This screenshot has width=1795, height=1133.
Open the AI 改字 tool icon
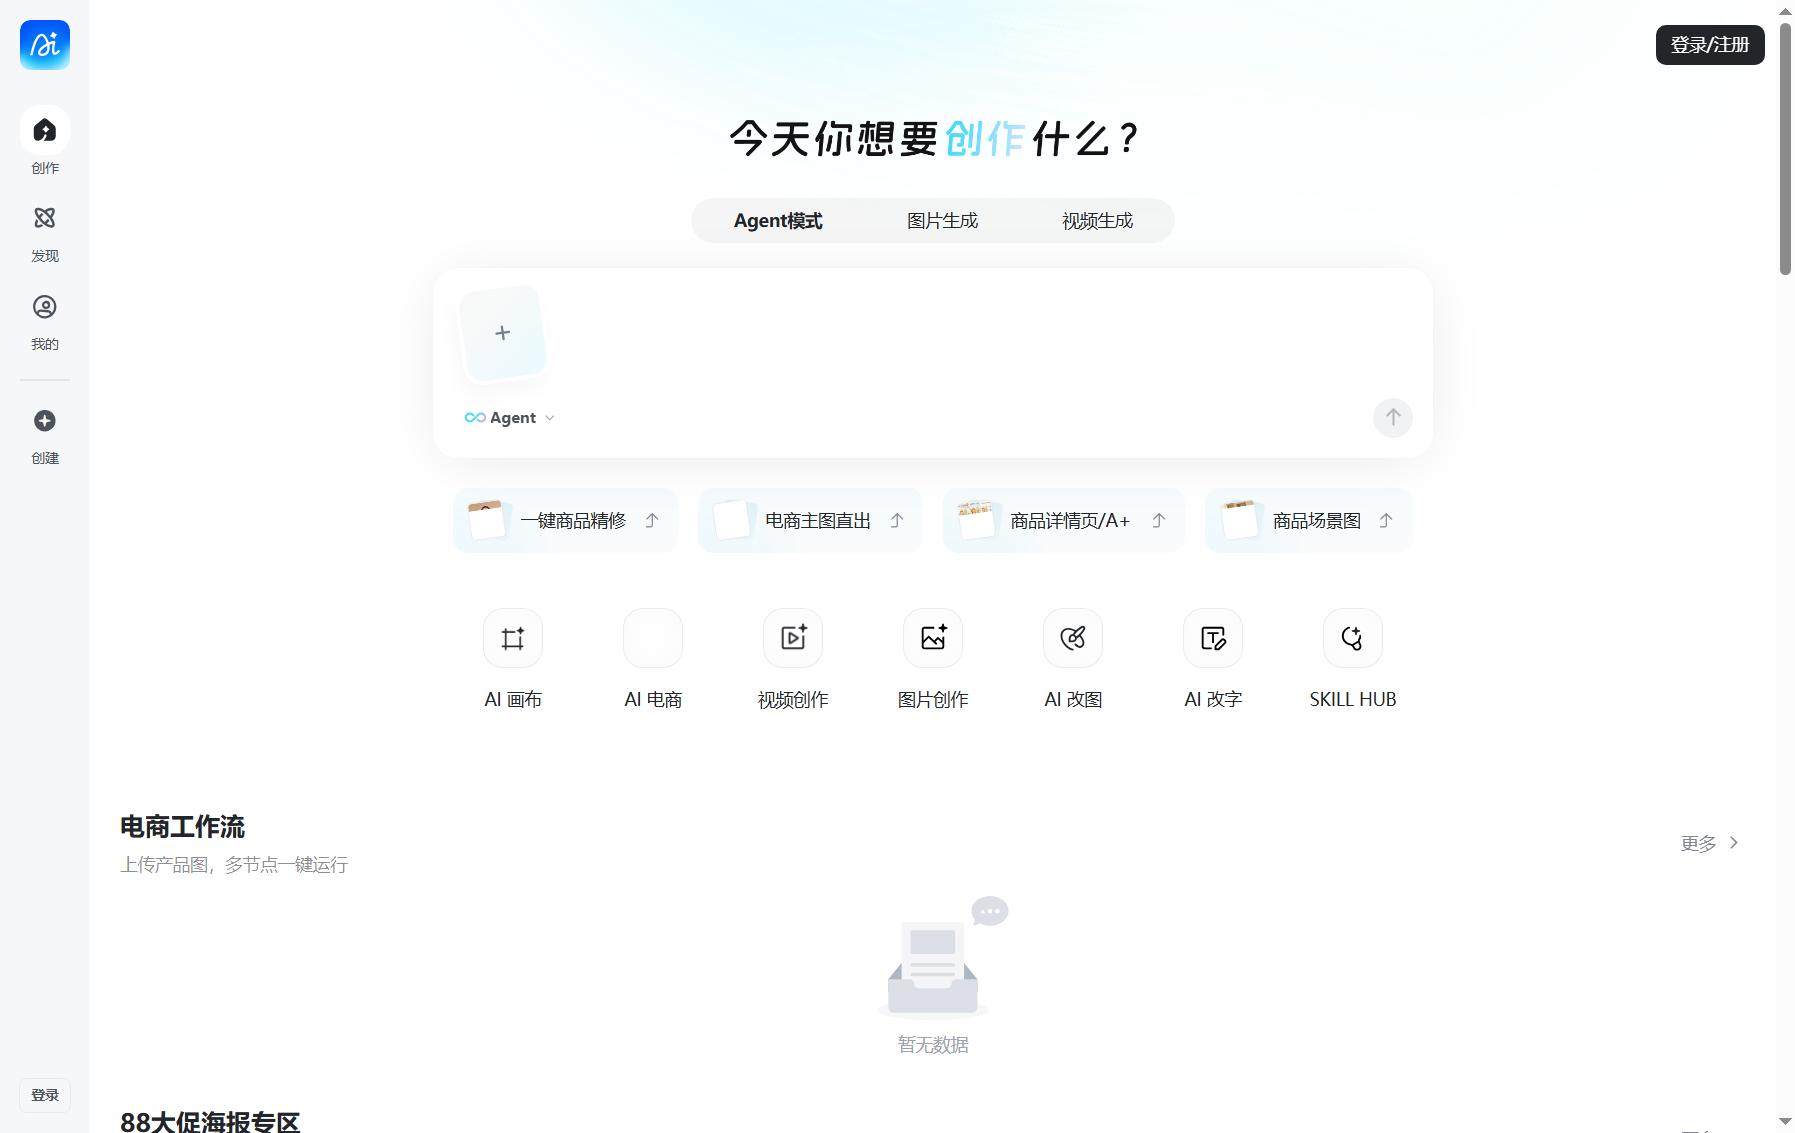(1213, 638)
